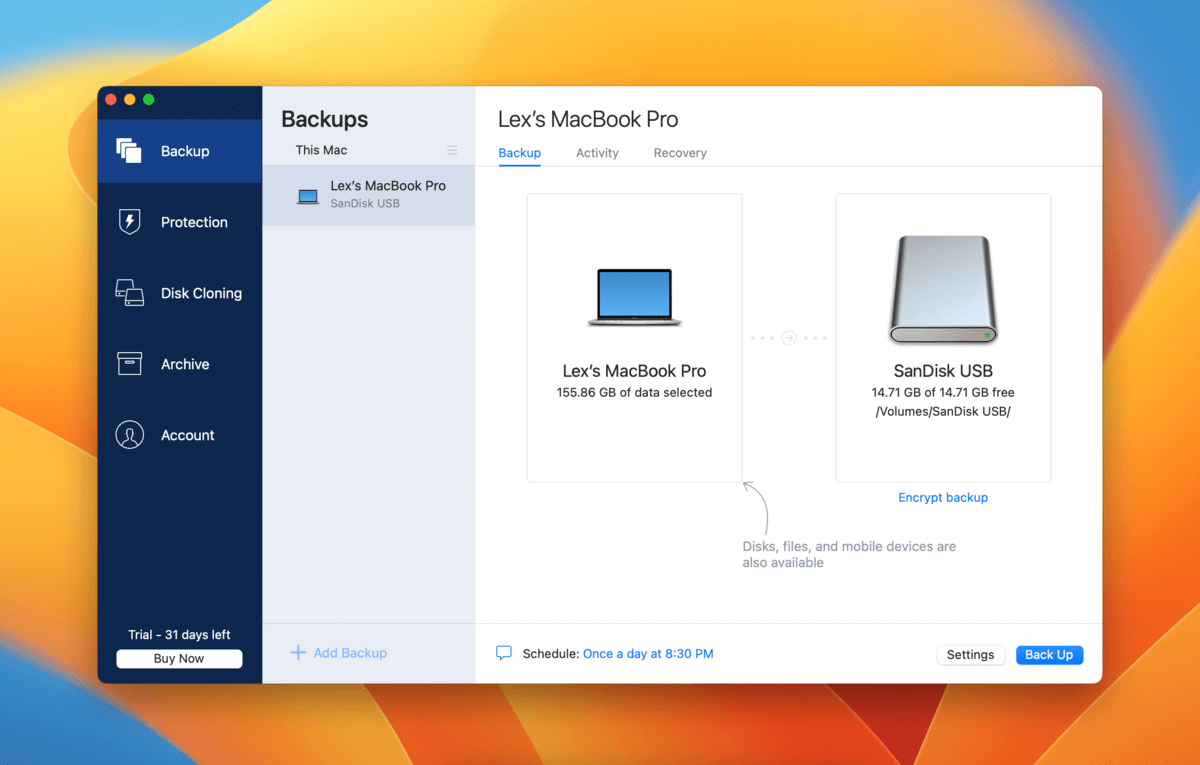The height and width of the screenshot is (765, 1200).
Task: Open the schedule link Once a day at 8:30 PM
Action: click(x=648, y=653)
